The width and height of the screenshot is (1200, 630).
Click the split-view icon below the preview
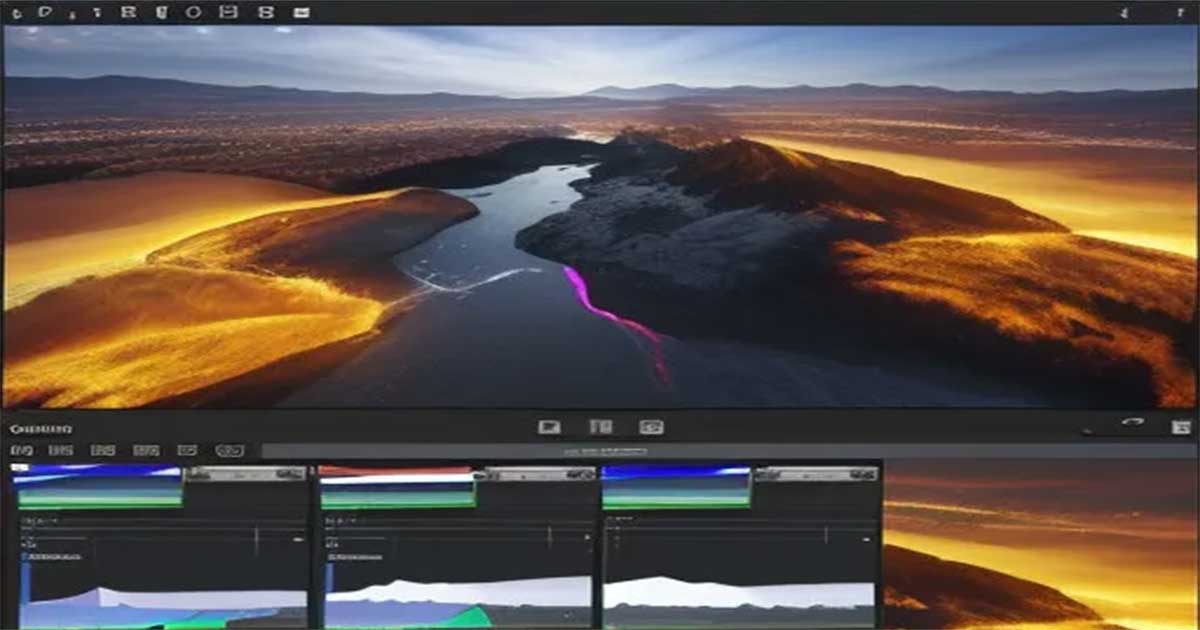pos(601,427)
